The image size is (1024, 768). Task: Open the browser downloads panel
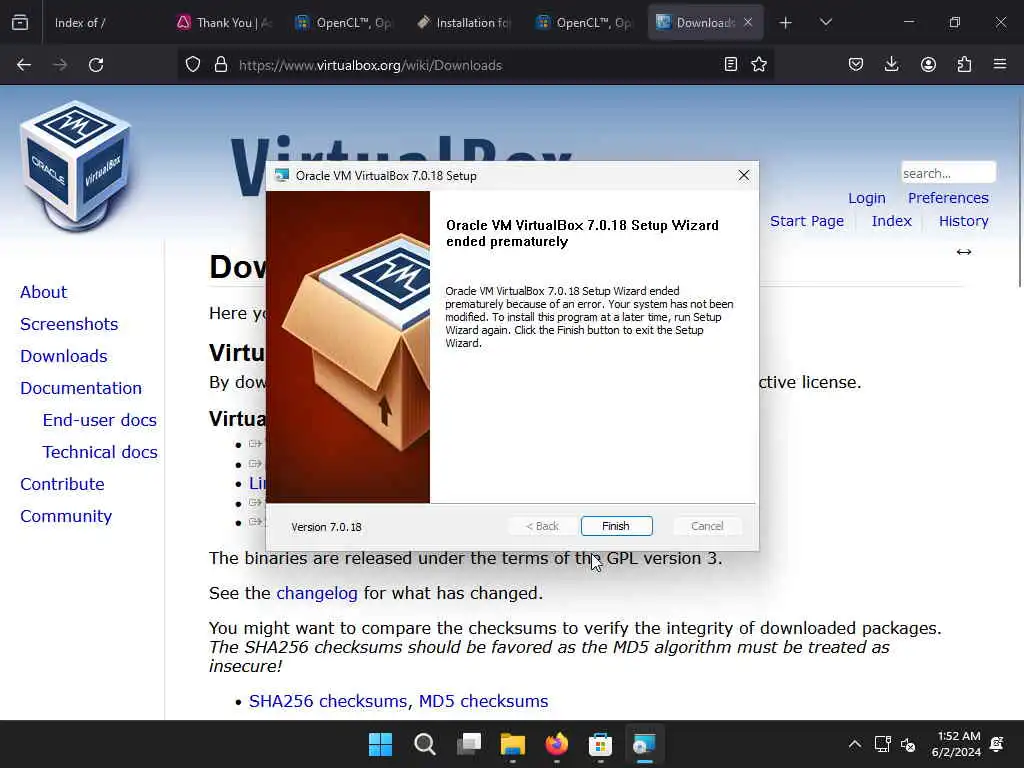click(x=891, y=65)
